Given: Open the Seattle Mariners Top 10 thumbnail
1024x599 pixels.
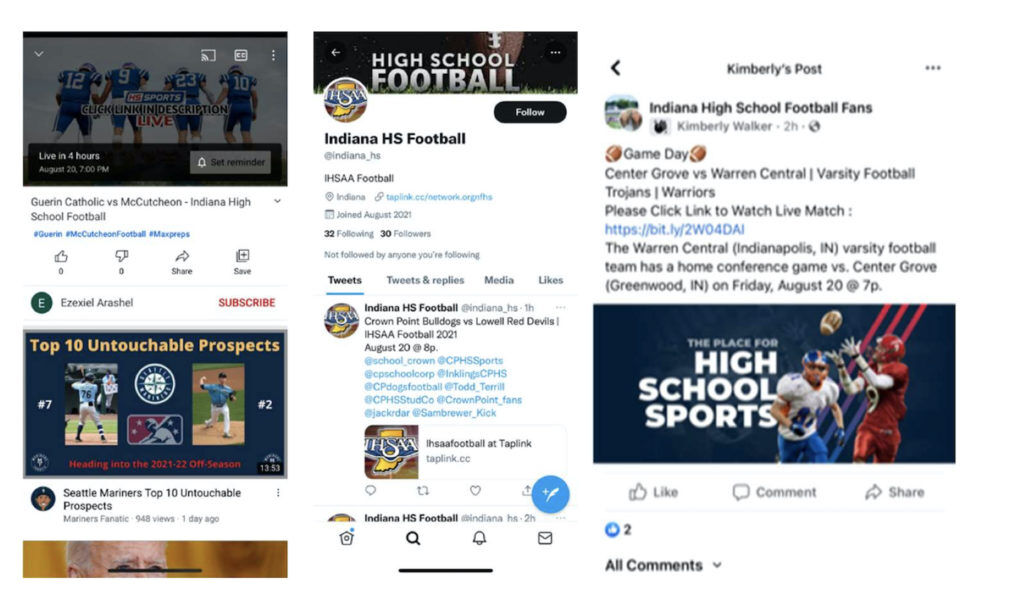Looking at the screenshot, I should pyautogui.click(x=155, y=404).
